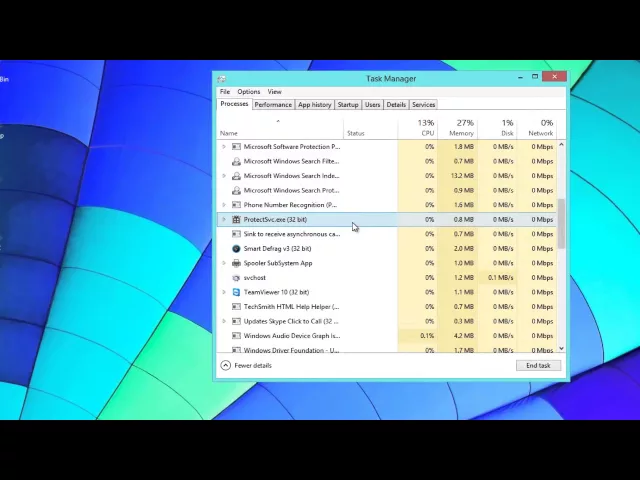Screen dimensions: 640x480
Task: Select the Windows Driver Foundation row
Action: (x=387, y=350)
